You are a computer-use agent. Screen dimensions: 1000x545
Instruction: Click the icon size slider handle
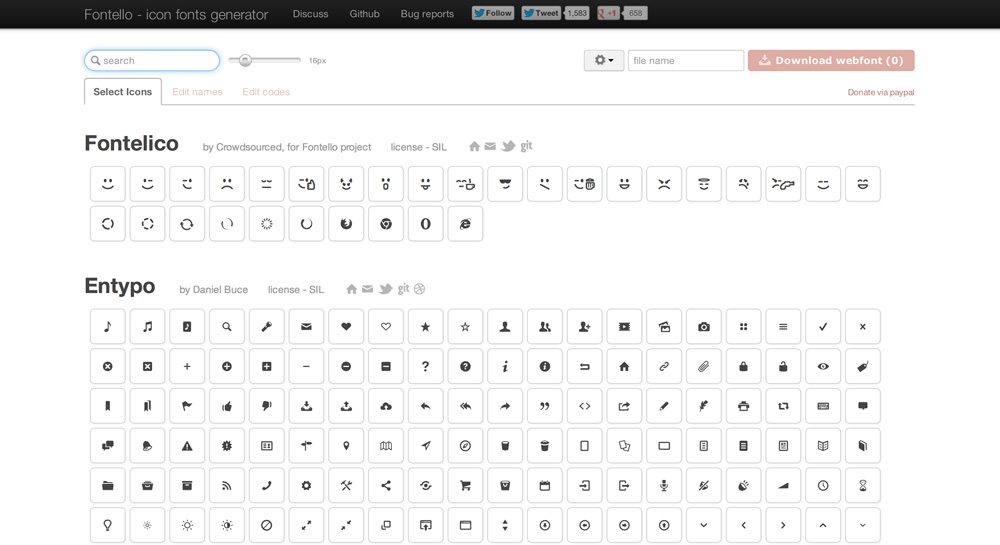(245, 60)
